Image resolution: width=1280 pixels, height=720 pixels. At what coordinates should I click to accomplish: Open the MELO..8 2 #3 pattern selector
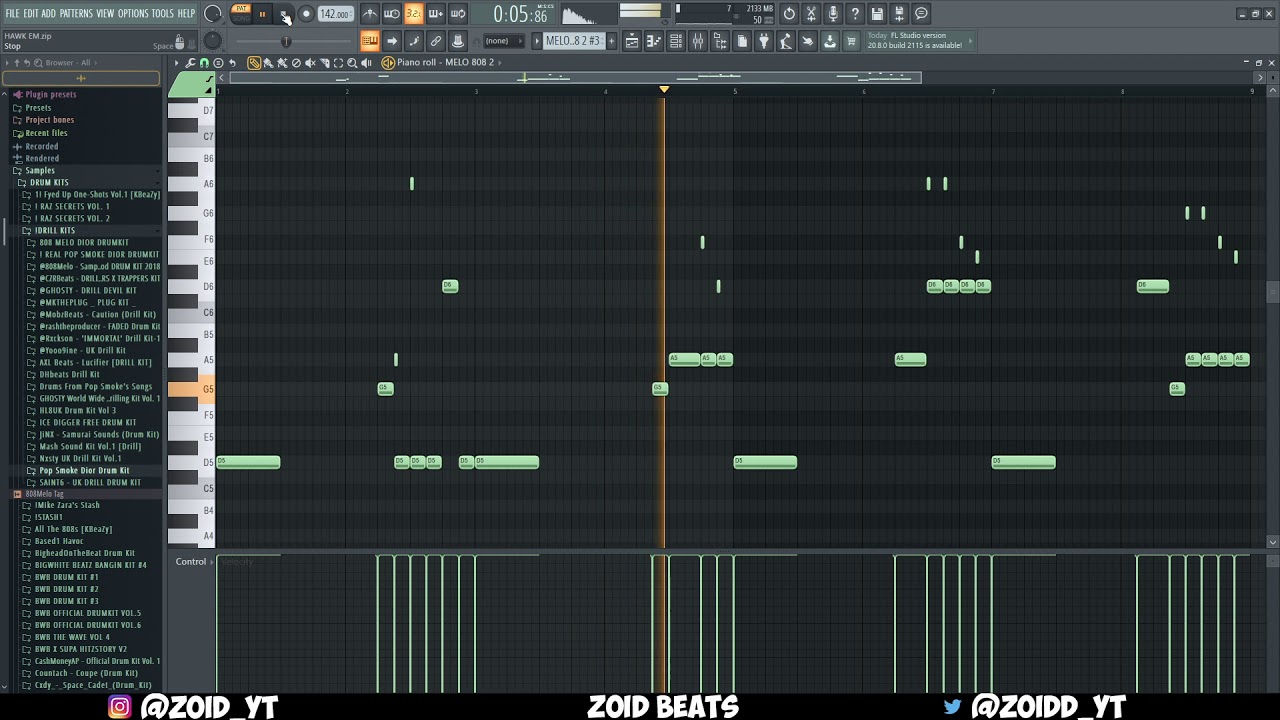click(574, 41)
